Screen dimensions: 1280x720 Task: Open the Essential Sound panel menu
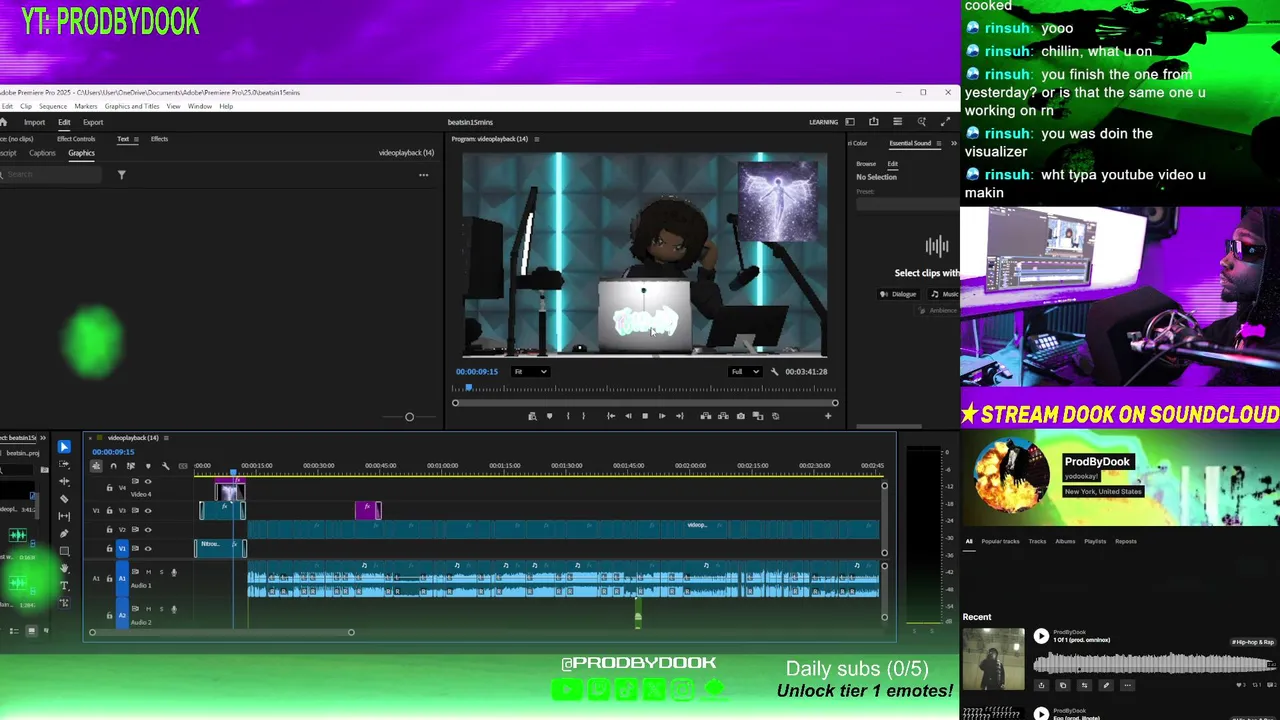940,143
